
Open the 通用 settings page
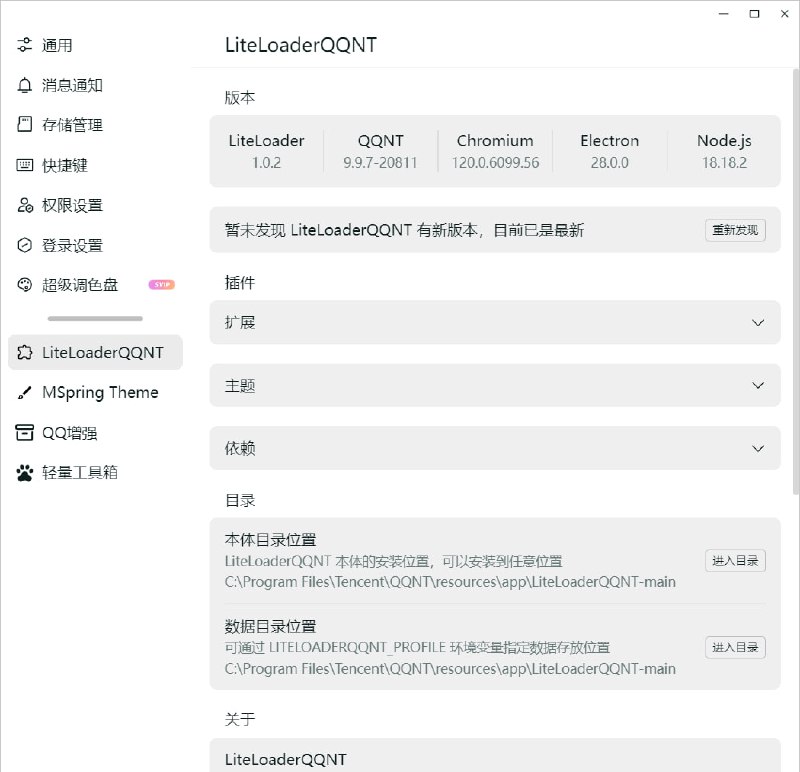pyautogui.click(x=95, y=45)
